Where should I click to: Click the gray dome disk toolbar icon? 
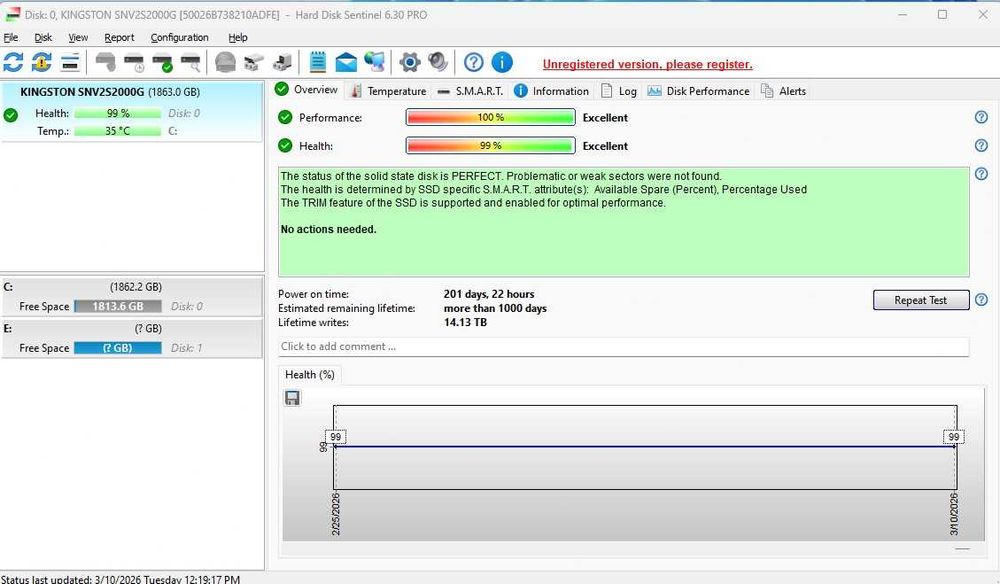coord(225,62)
